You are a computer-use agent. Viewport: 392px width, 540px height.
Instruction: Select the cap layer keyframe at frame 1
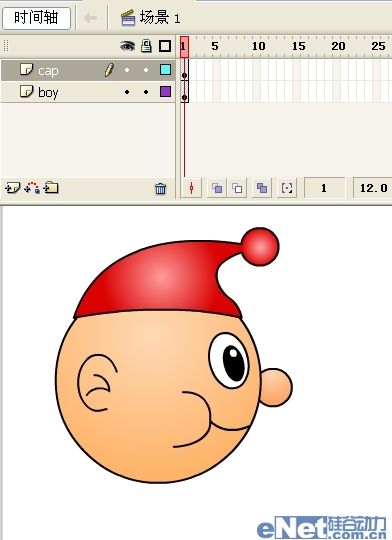coord(185,70)
